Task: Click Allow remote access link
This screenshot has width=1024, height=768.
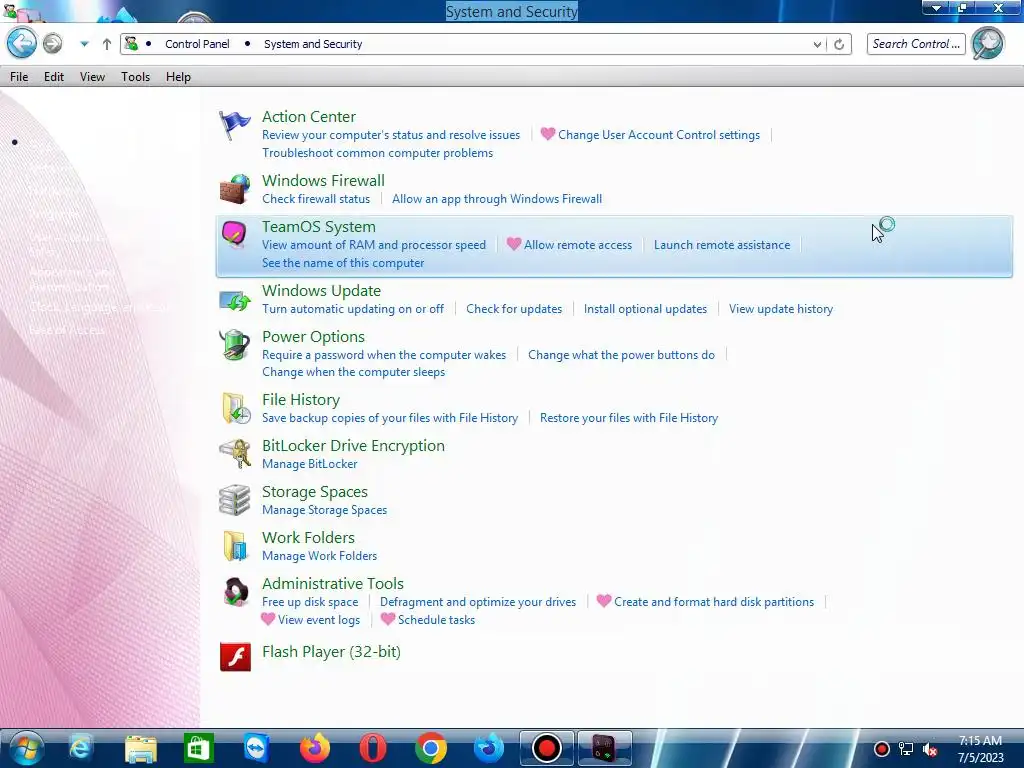Action: (578, 245)
